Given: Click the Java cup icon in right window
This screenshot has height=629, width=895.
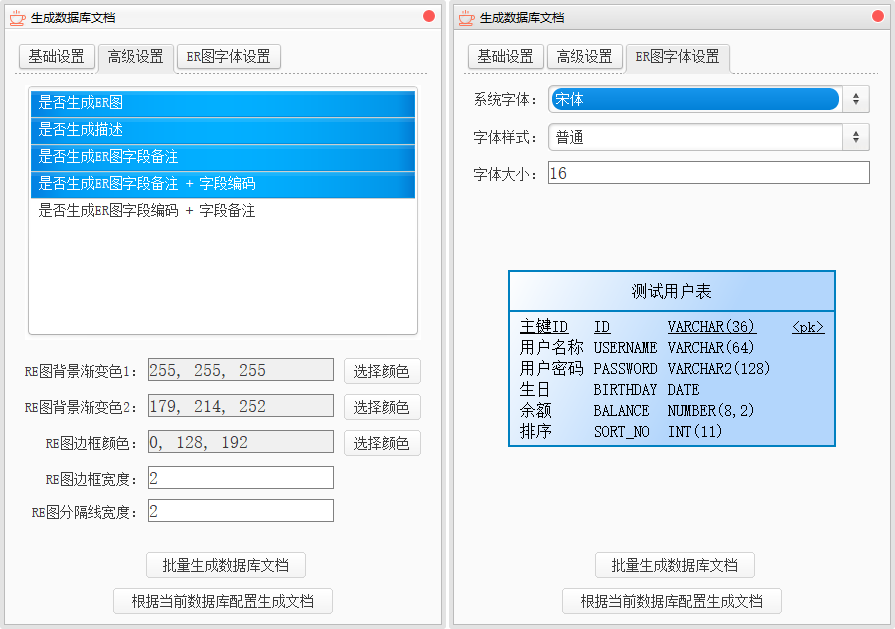Looking at the screenshot, I should [x=466, y=18].
